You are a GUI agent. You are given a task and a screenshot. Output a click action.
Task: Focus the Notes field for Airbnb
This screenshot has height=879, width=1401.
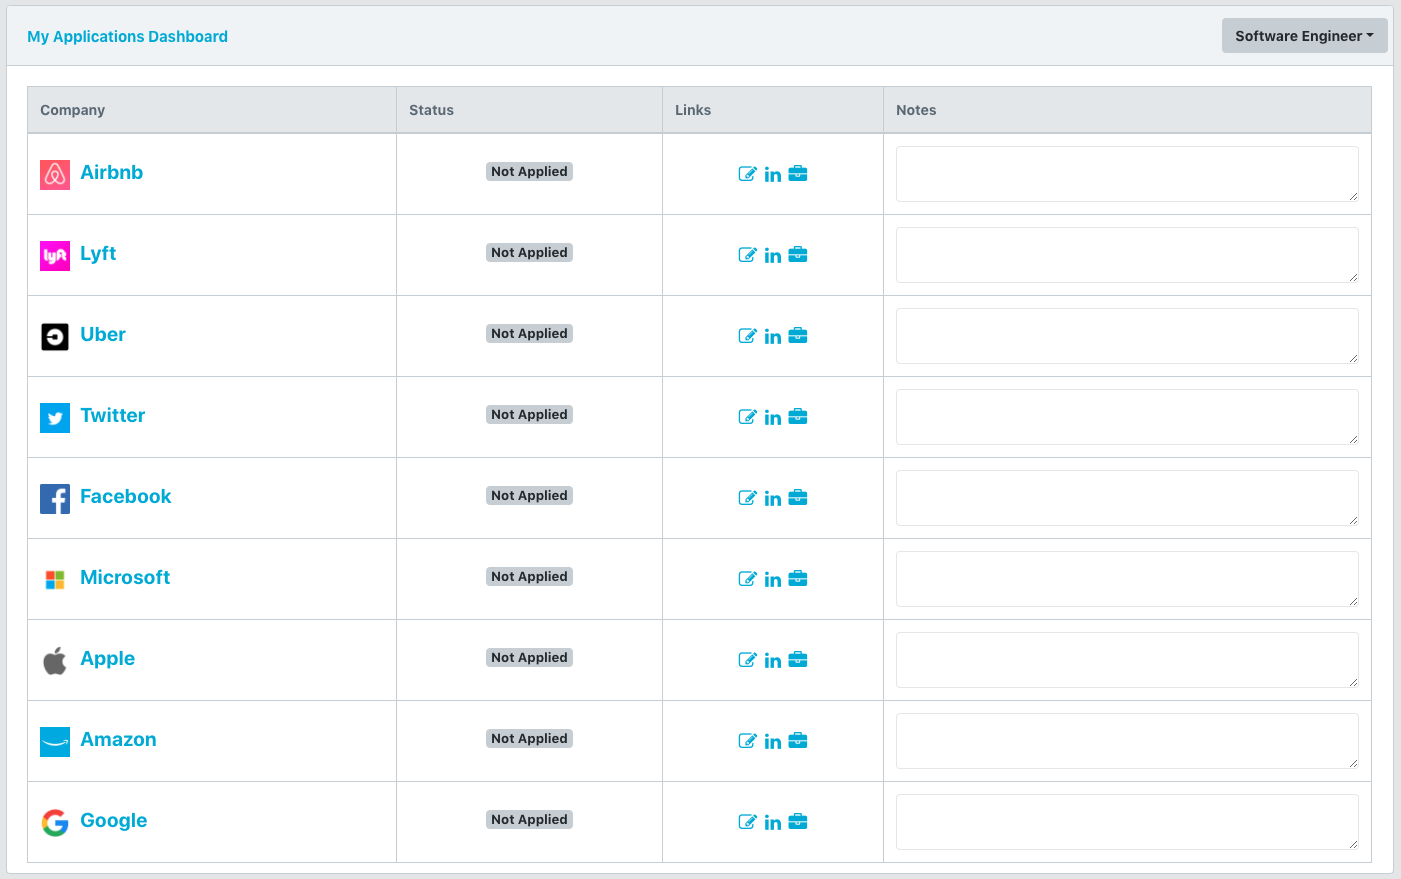1127,174
